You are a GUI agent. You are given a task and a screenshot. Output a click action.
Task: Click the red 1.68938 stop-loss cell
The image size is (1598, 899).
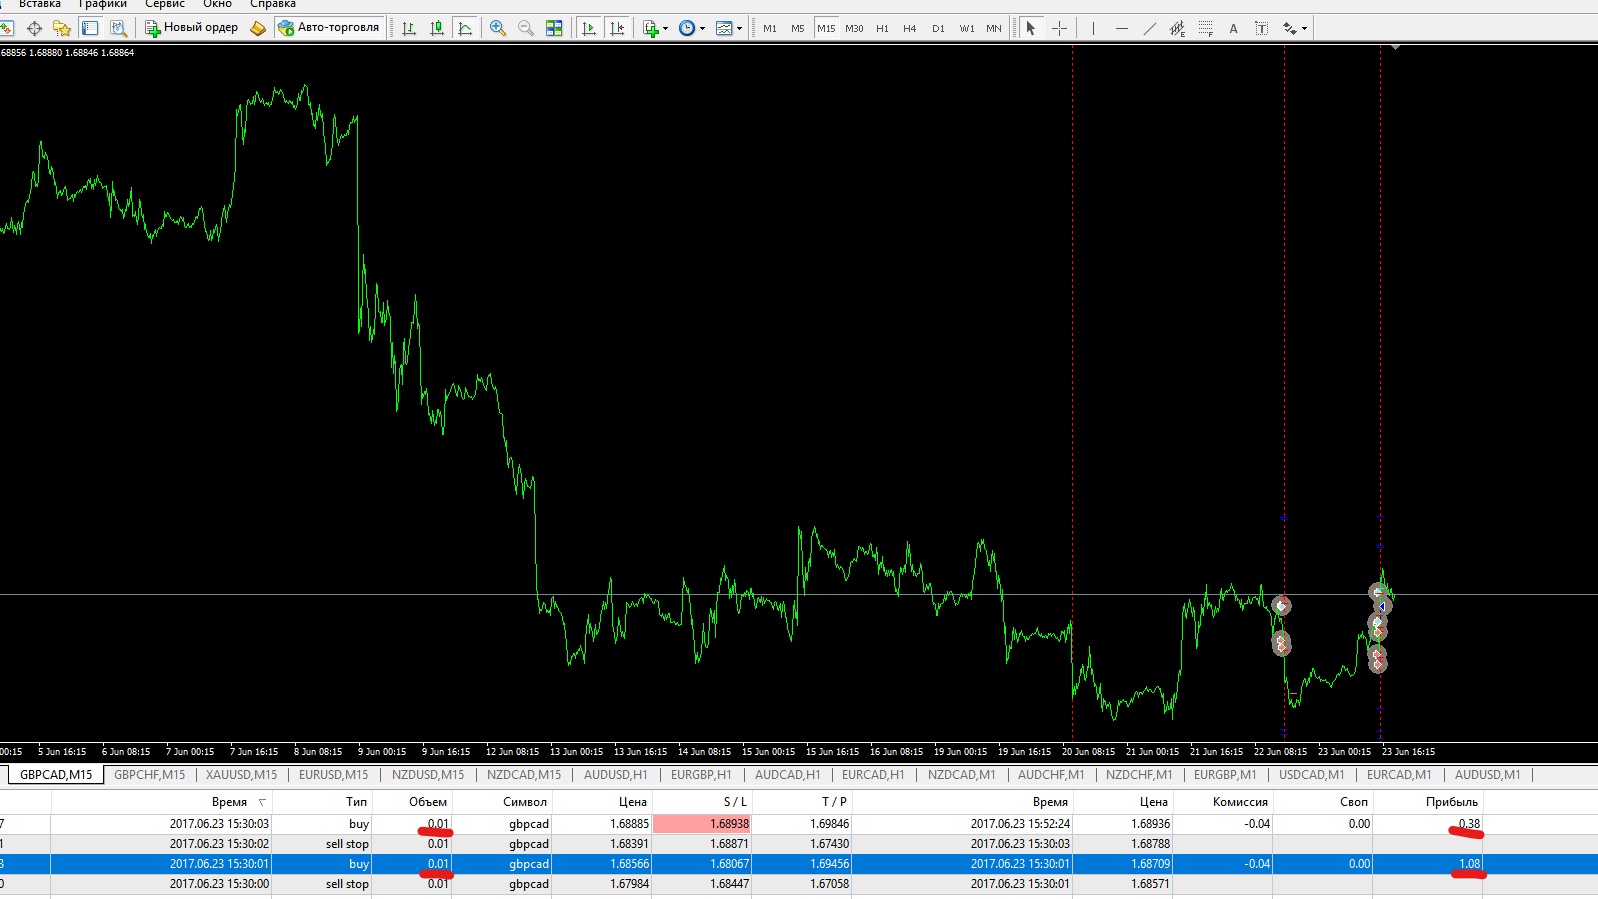click(702, 824)
